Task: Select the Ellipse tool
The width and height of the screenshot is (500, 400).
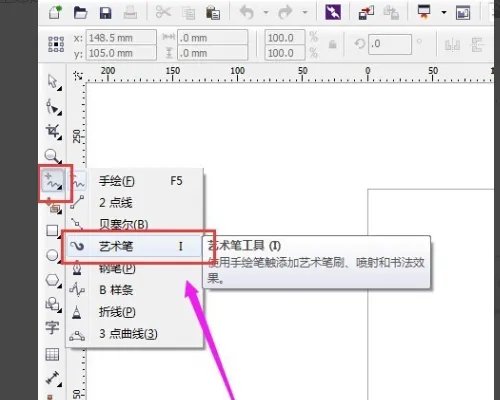Action: coord(53,255)
